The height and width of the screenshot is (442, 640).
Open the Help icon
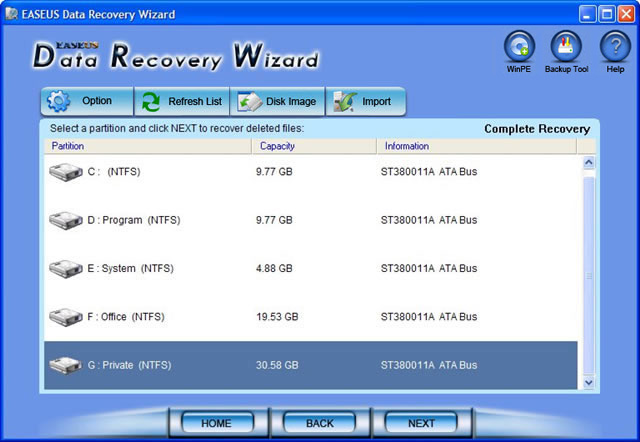[x=614, y=46]
